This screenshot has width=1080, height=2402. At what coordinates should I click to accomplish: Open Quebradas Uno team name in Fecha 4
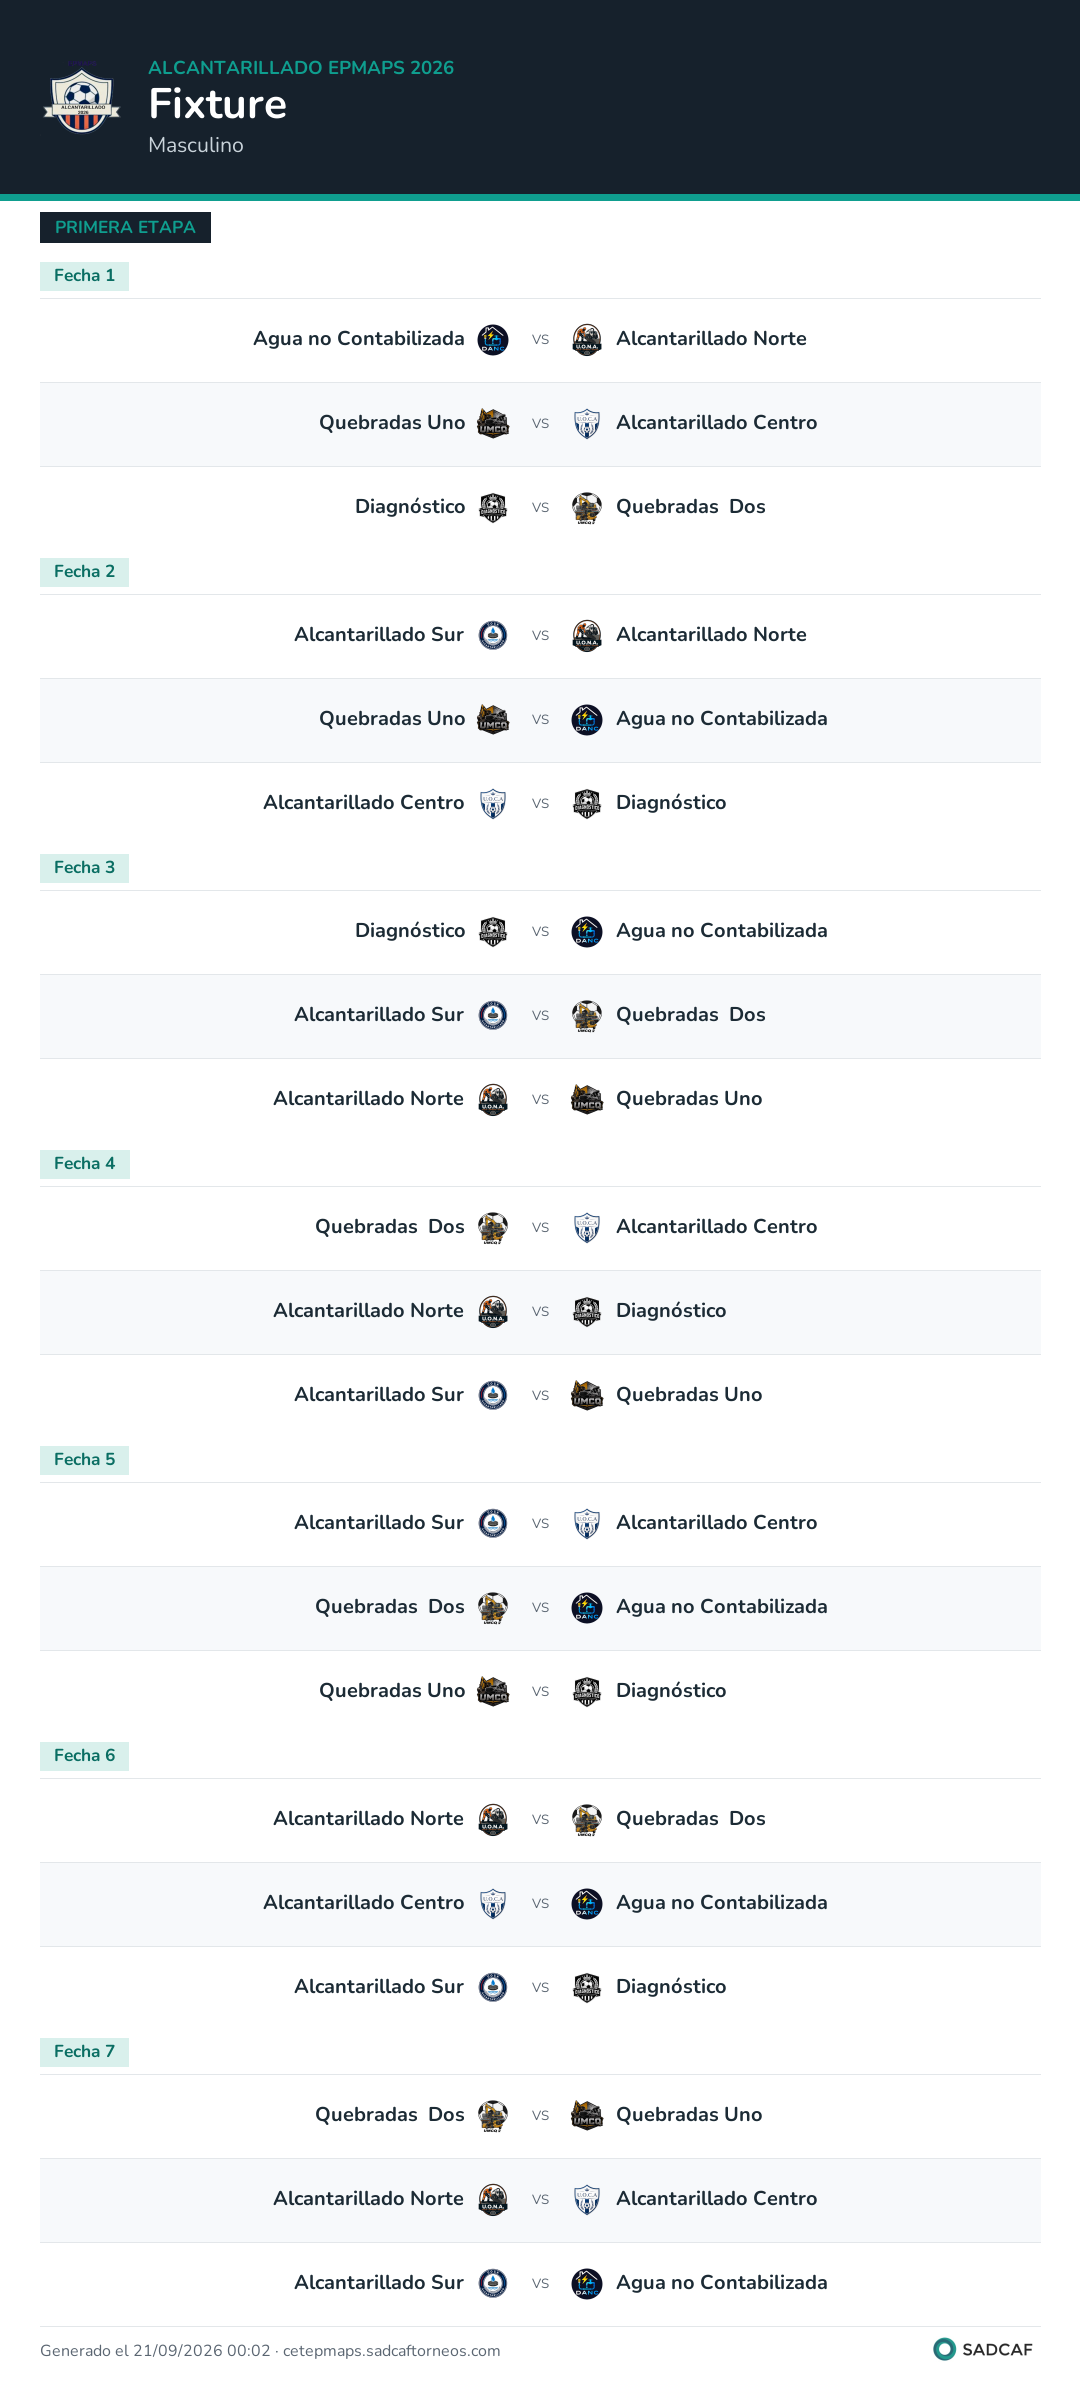tap(689, 1395)
